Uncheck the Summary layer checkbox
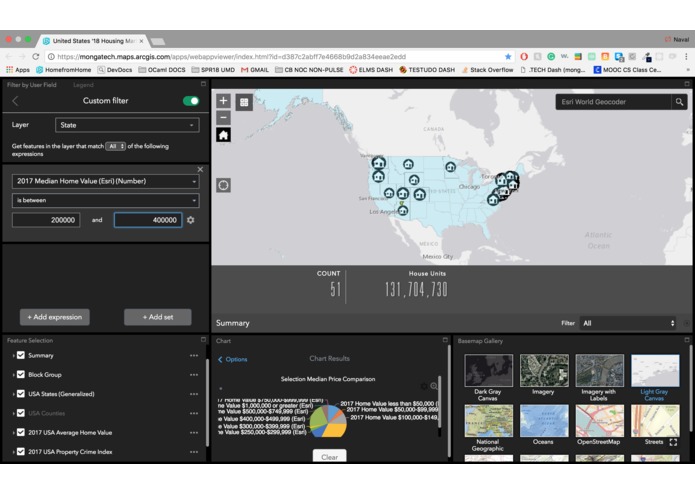This screenshot has height=494, width=695. (x=21, y=355)
